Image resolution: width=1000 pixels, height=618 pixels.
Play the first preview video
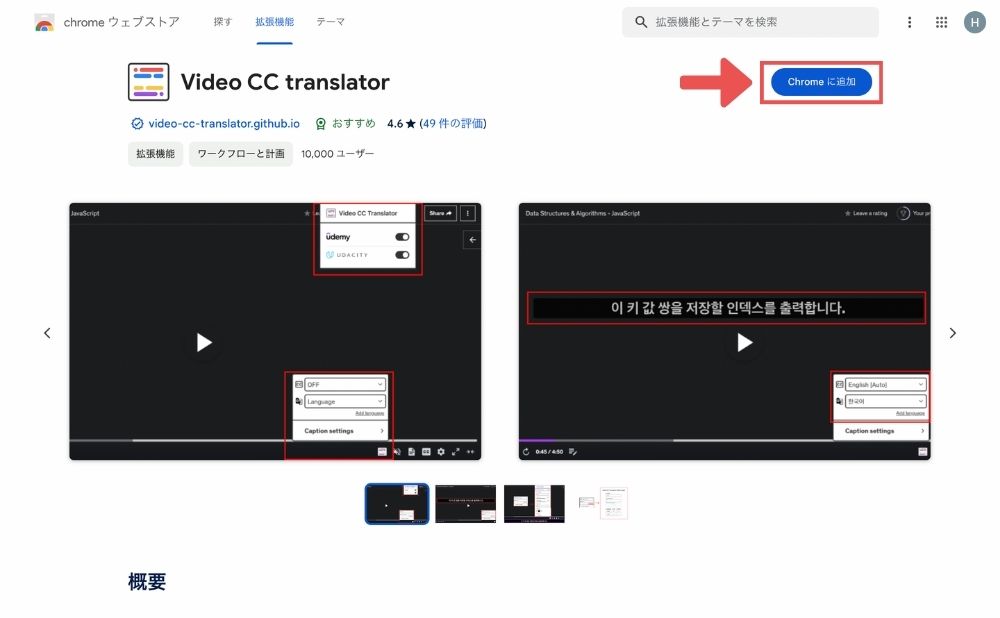203,342
